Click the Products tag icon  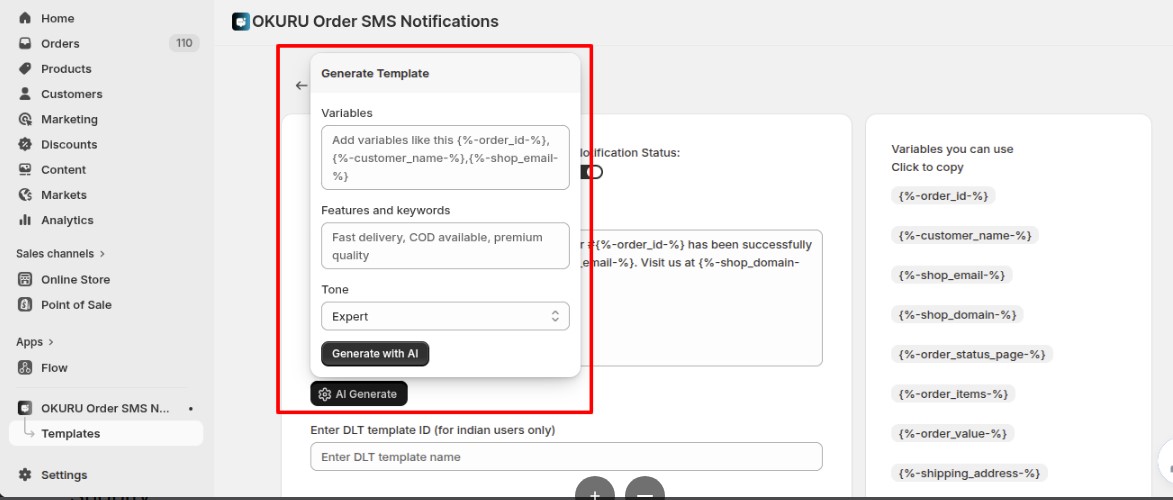25,69
